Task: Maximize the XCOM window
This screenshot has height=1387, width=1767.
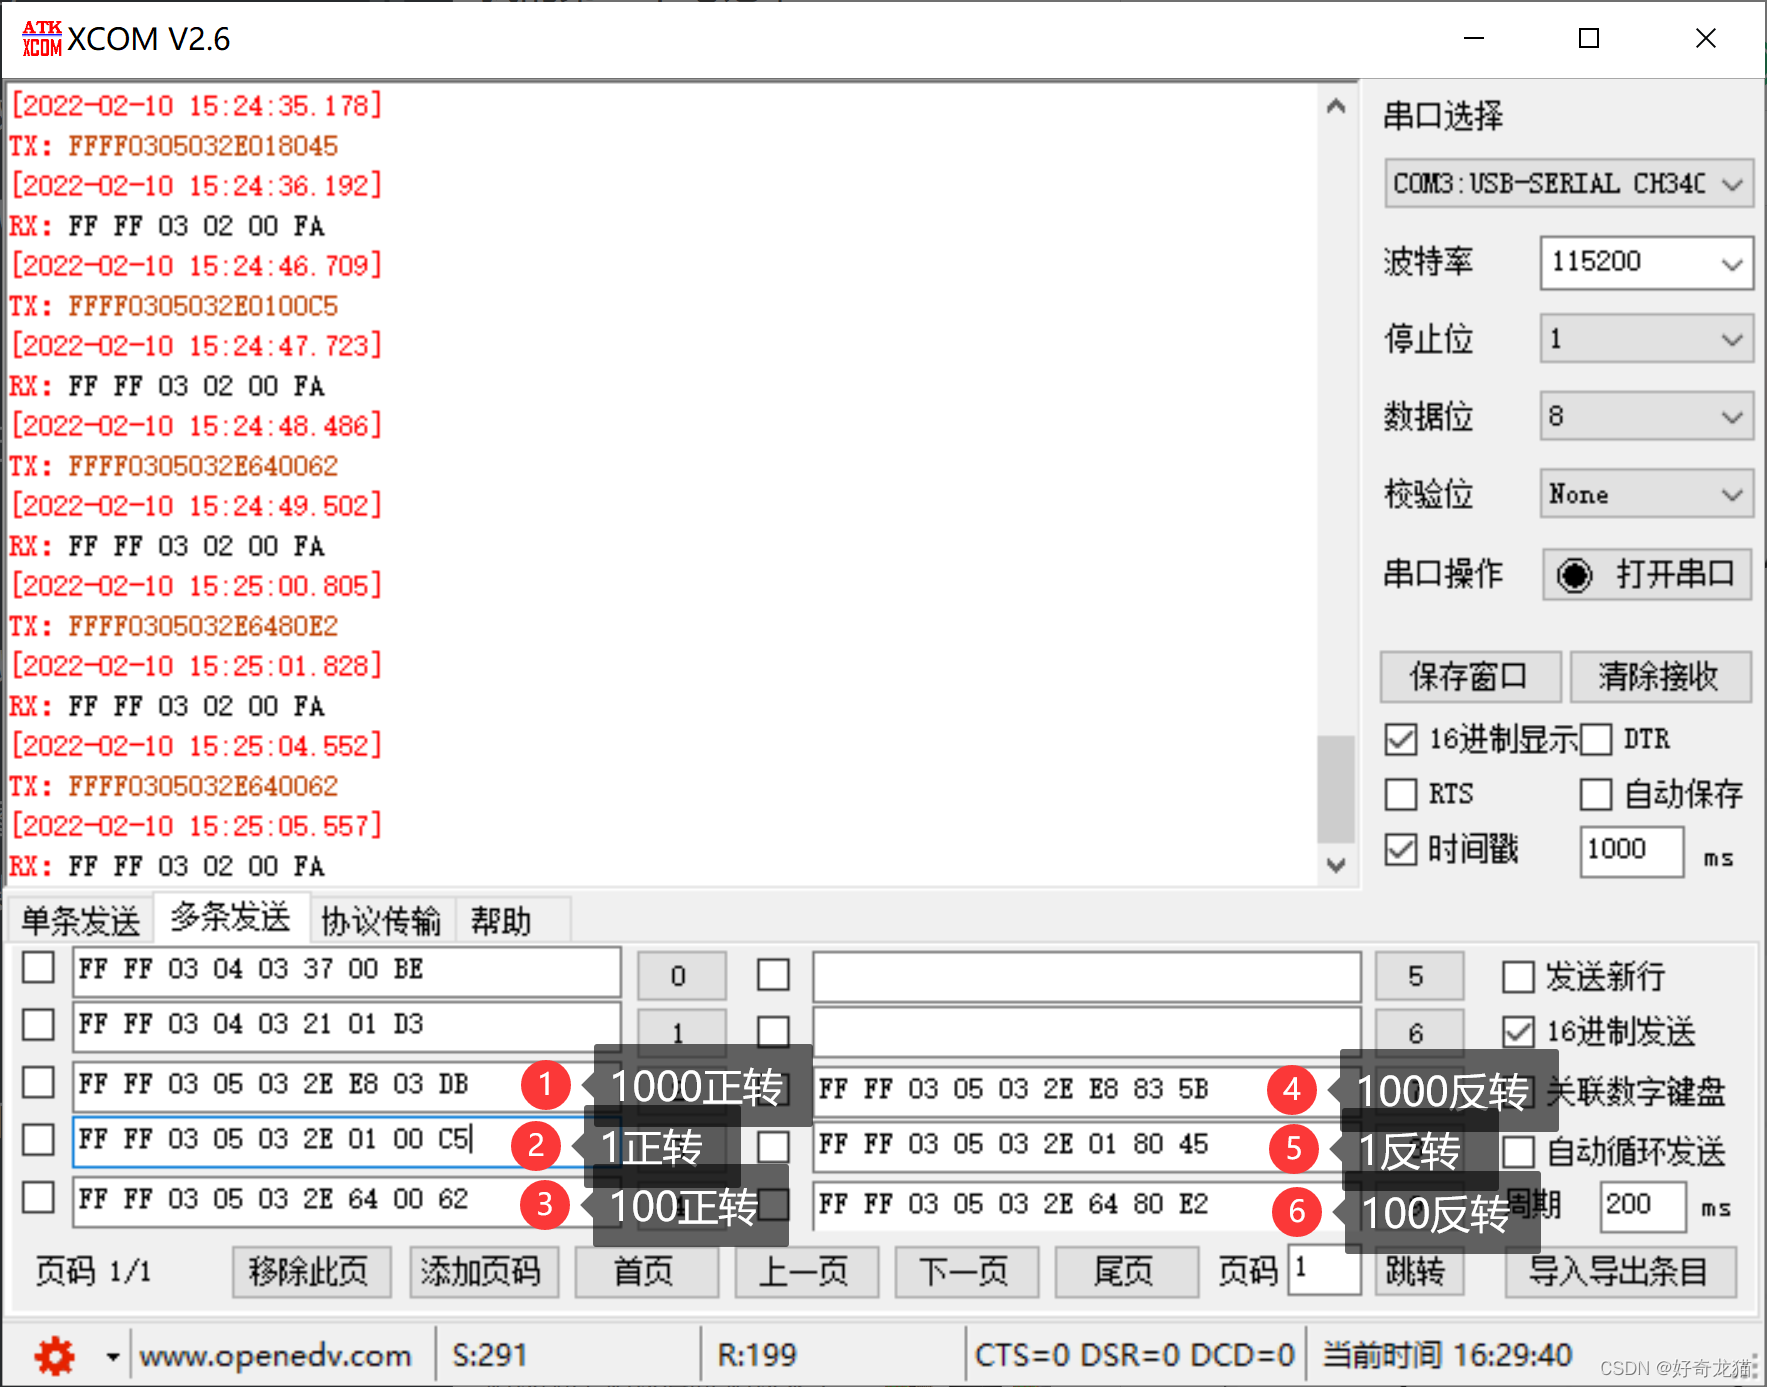Action: coord(1589,39)
